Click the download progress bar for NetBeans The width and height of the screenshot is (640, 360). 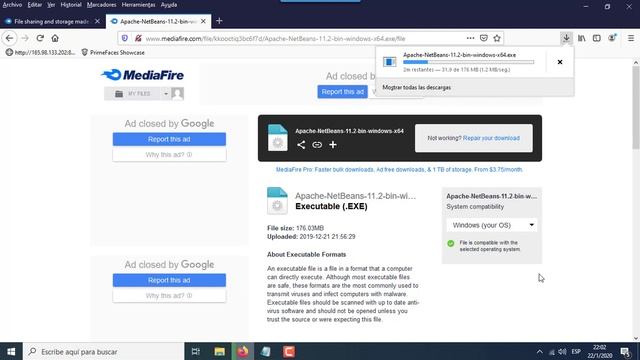(x=468, y=62)
